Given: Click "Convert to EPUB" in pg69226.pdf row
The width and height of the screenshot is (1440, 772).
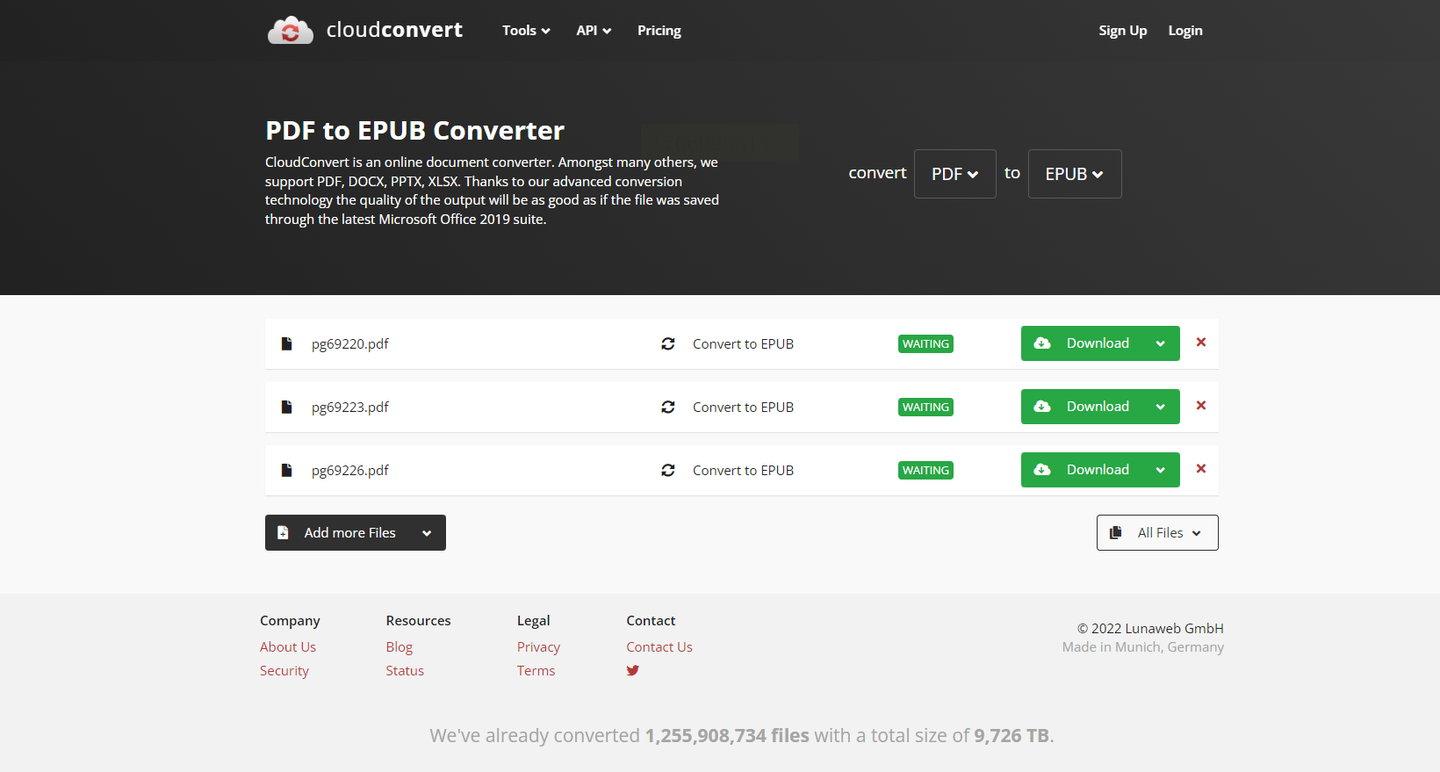Looking at the screenshot, I should tap(743, 470).
